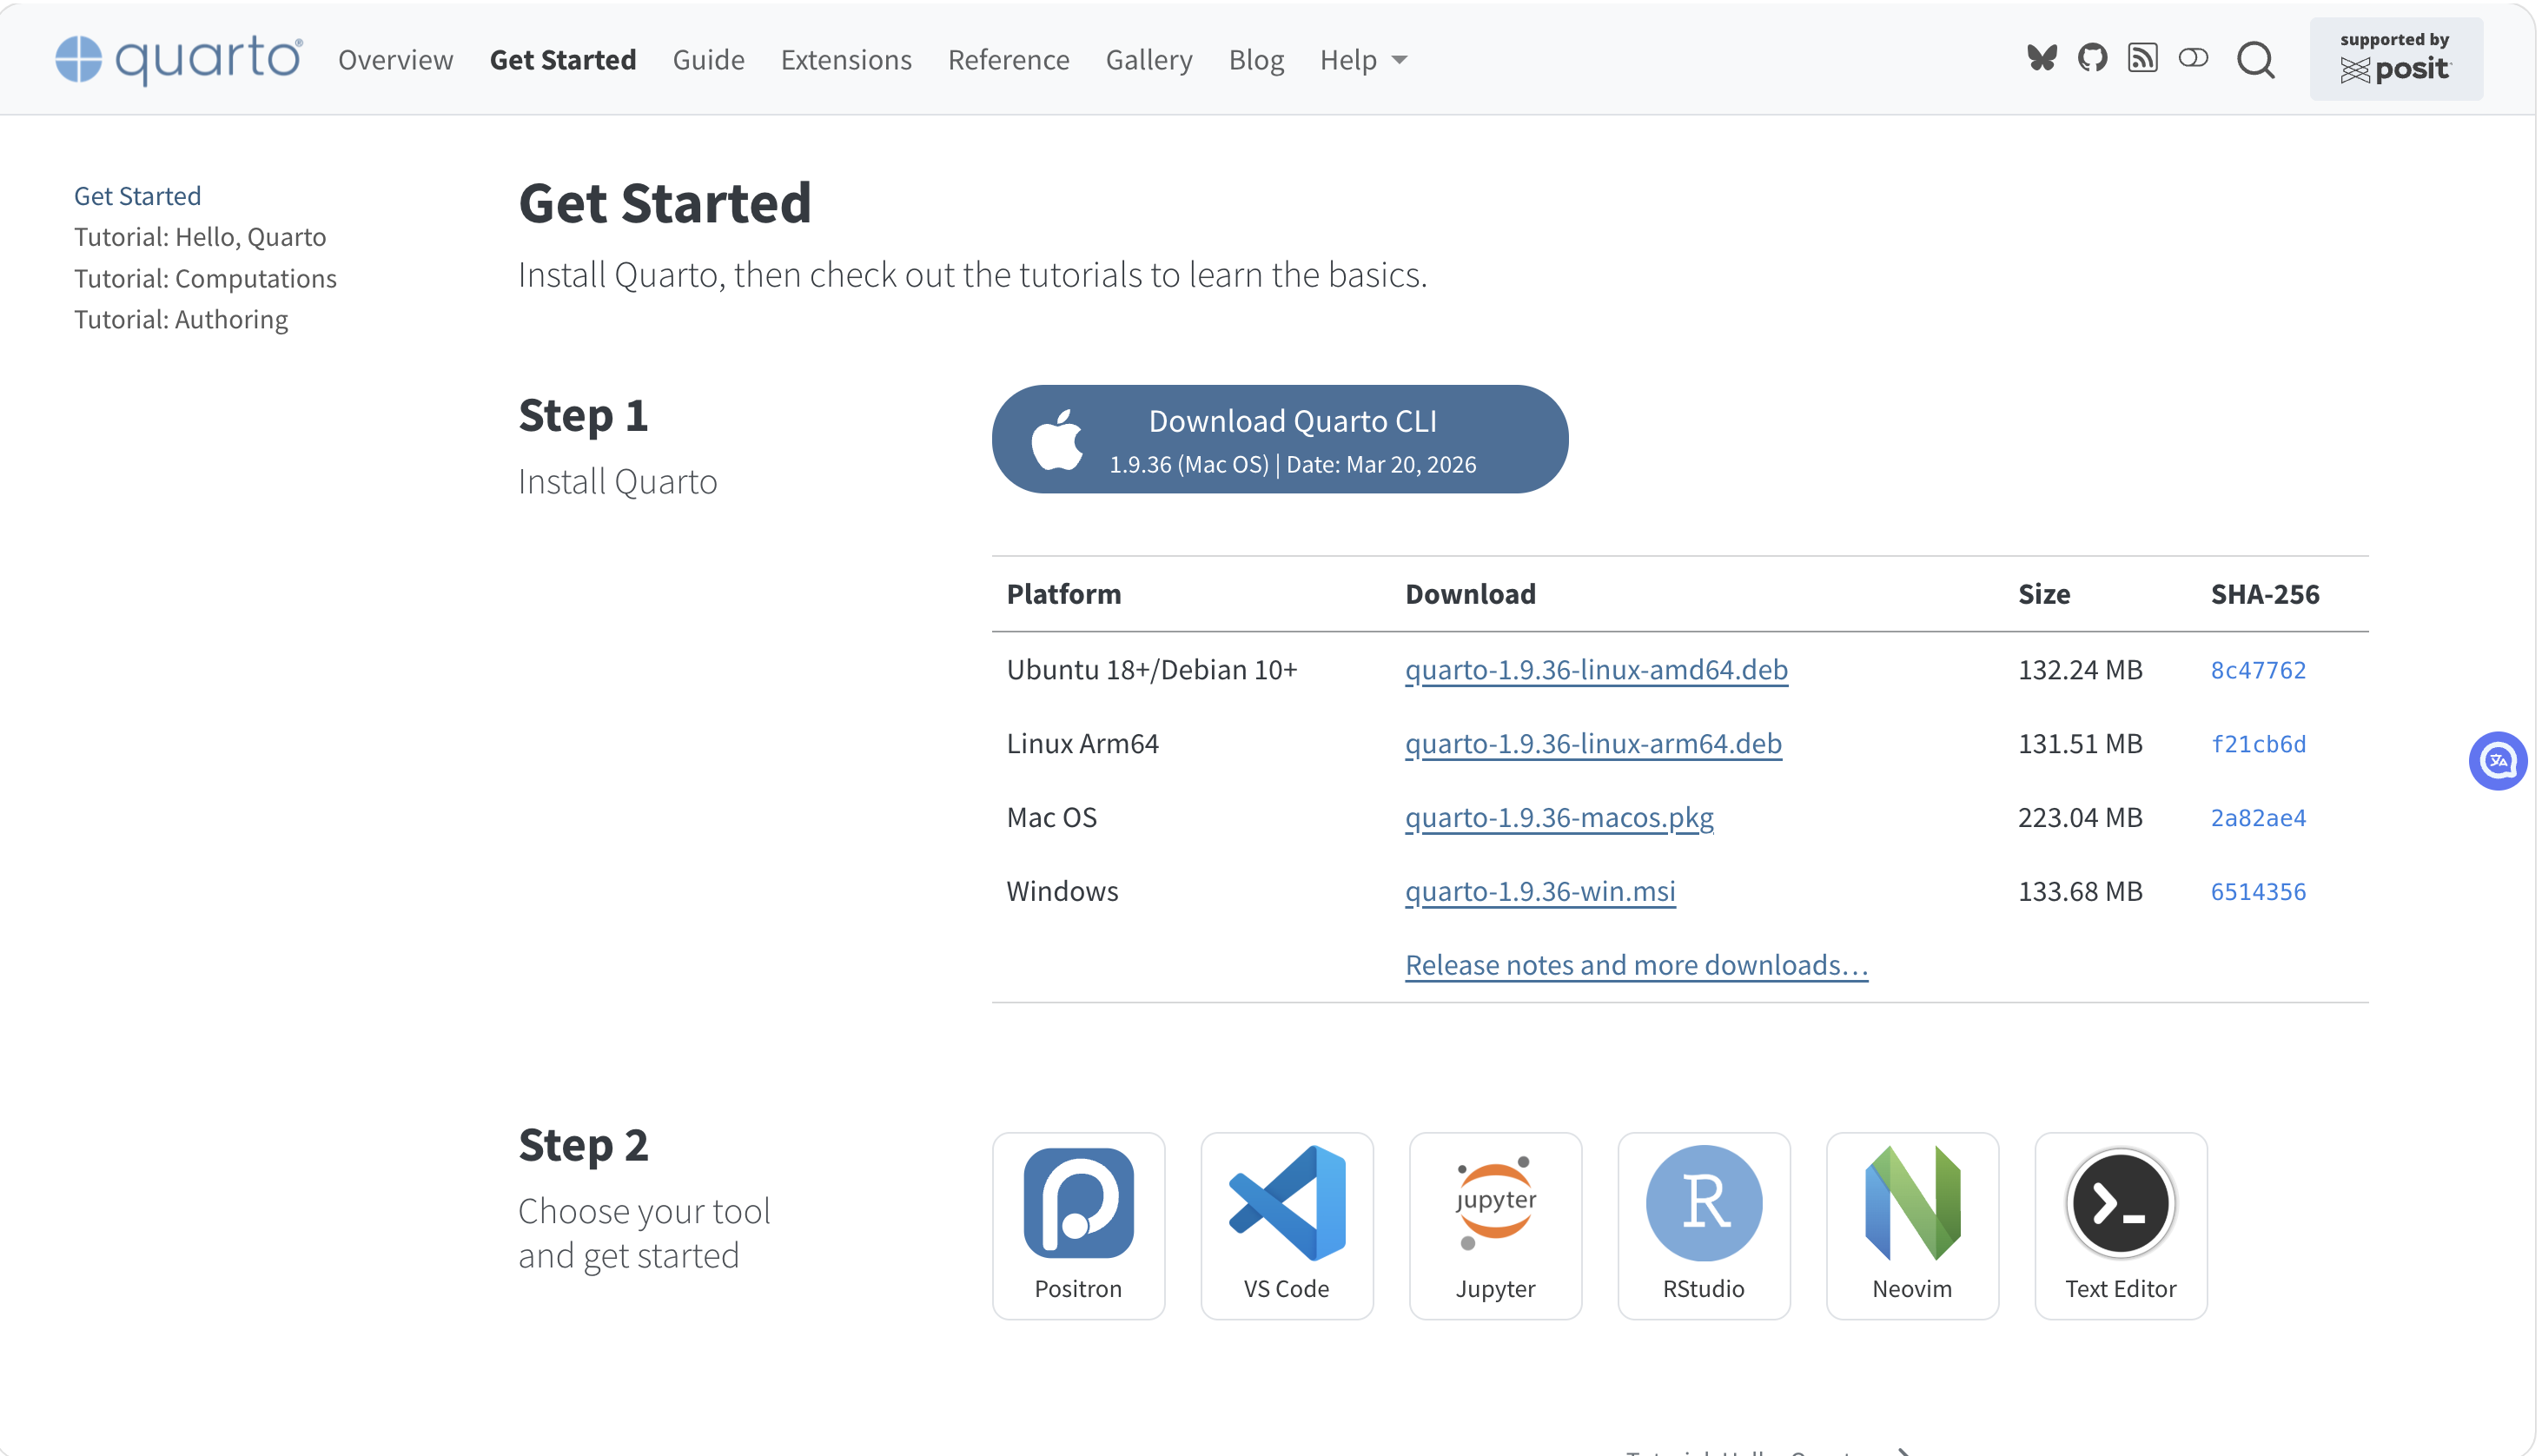Open the Guide nav item

708,60
